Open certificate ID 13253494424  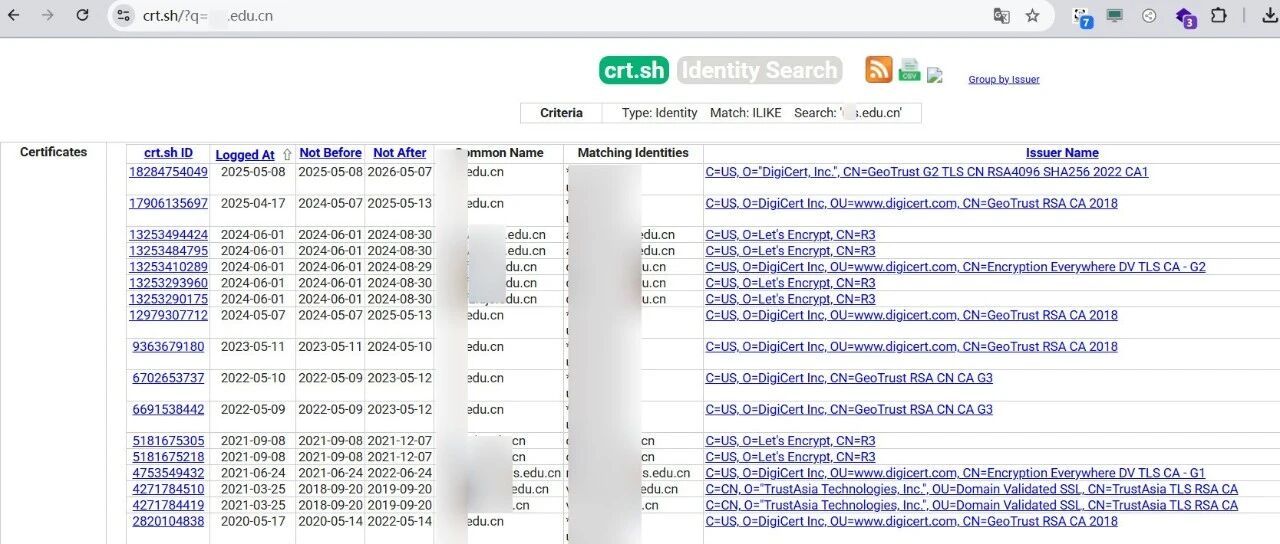tap(168, 235)
